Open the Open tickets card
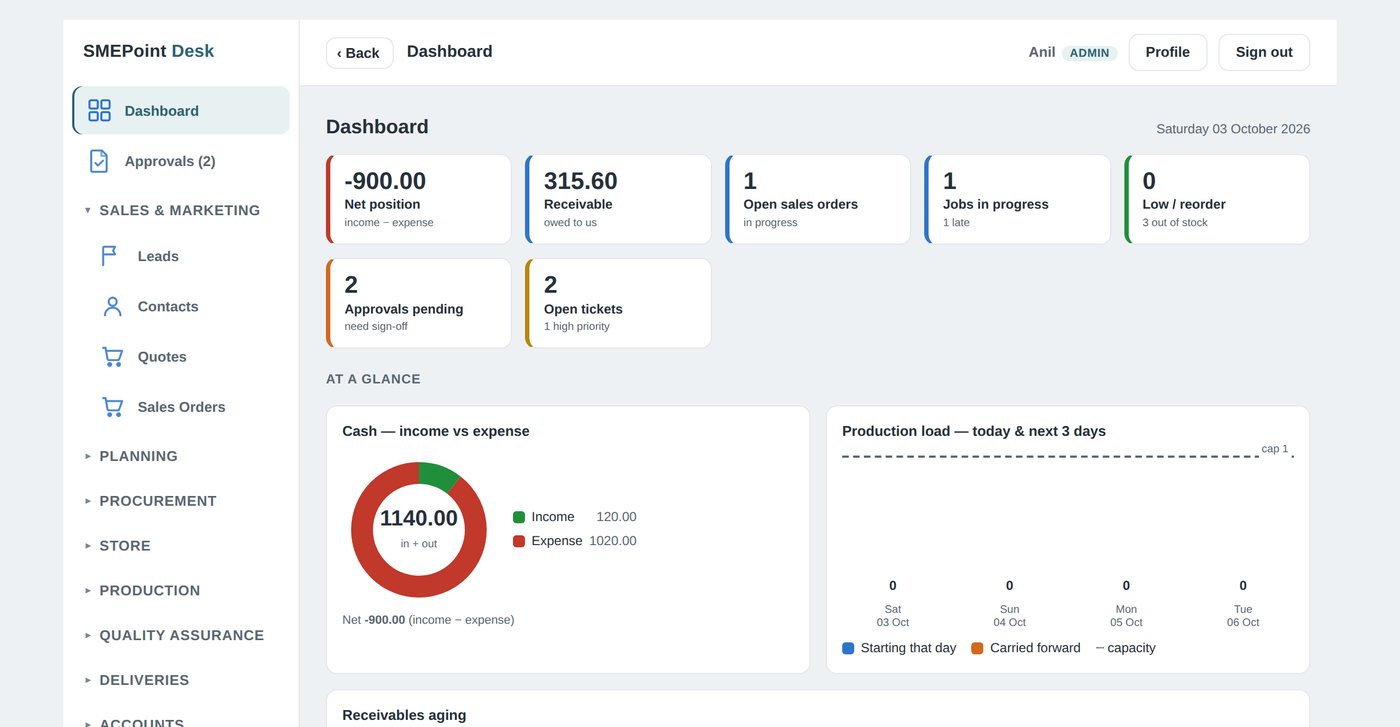 tap(618, 303)
